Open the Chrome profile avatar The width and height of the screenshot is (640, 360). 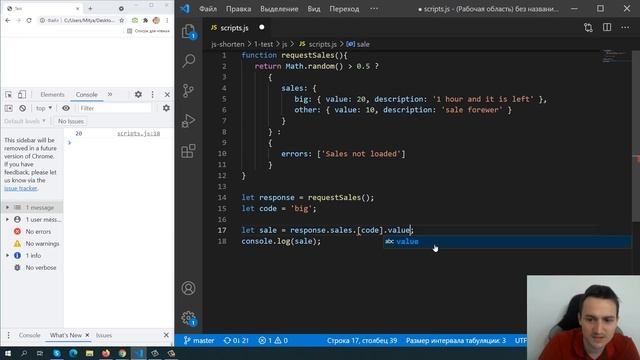(x=156, y=20)
